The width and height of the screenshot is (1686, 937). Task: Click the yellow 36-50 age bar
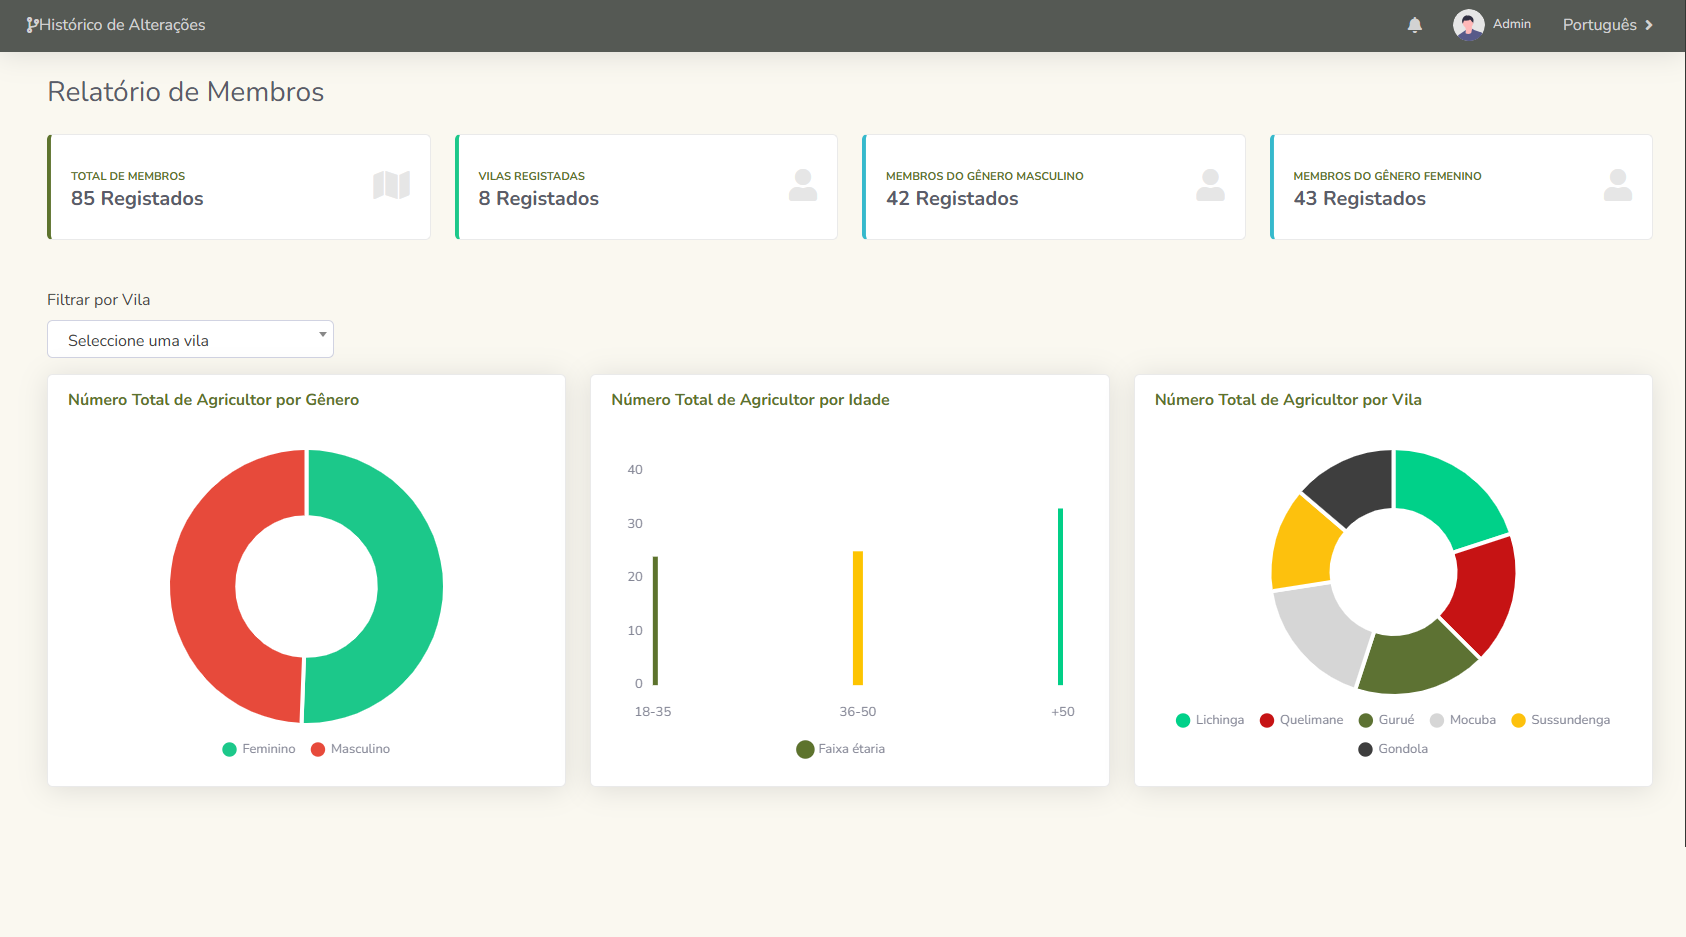(x=857, y=618)
